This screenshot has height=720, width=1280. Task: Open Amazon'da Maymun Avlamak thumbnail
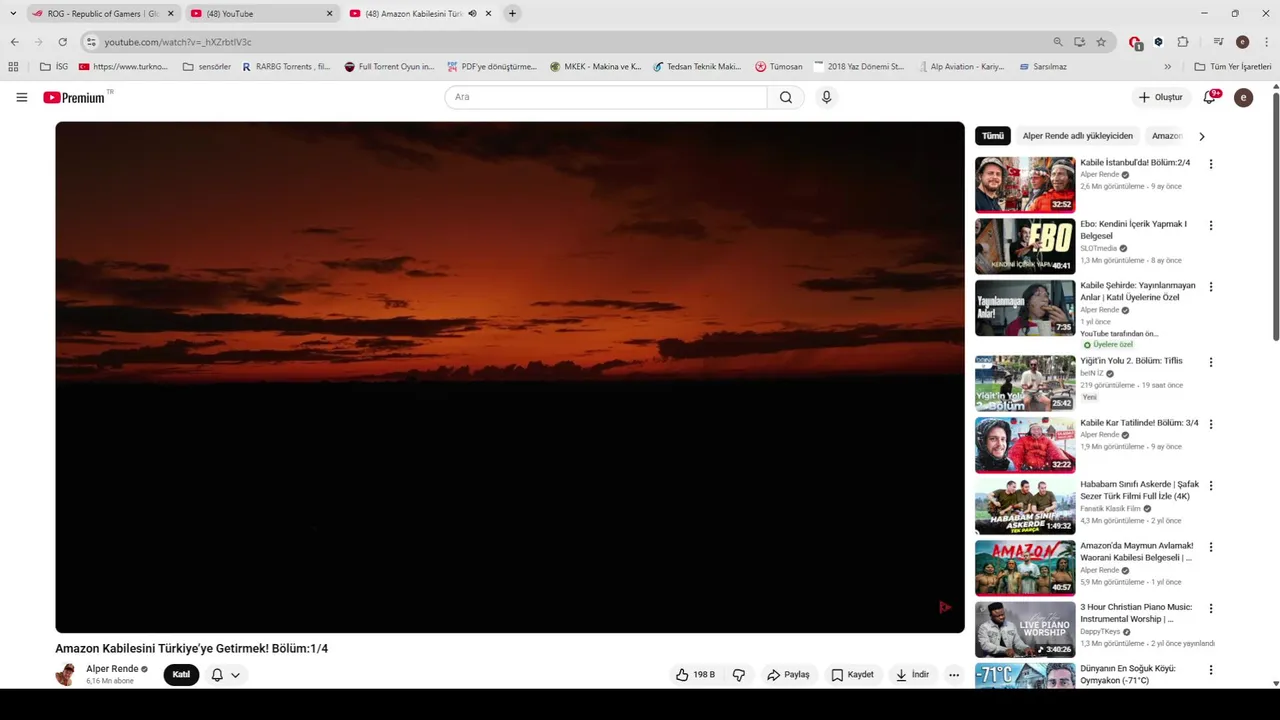pos(1025,568)
